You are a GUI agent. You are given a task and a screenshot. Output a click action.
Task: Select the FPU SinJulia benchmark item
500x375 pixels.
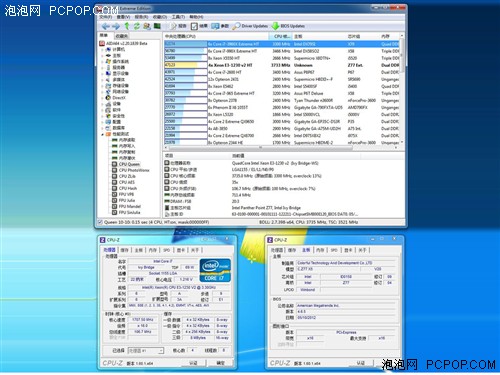click(126, 212)
